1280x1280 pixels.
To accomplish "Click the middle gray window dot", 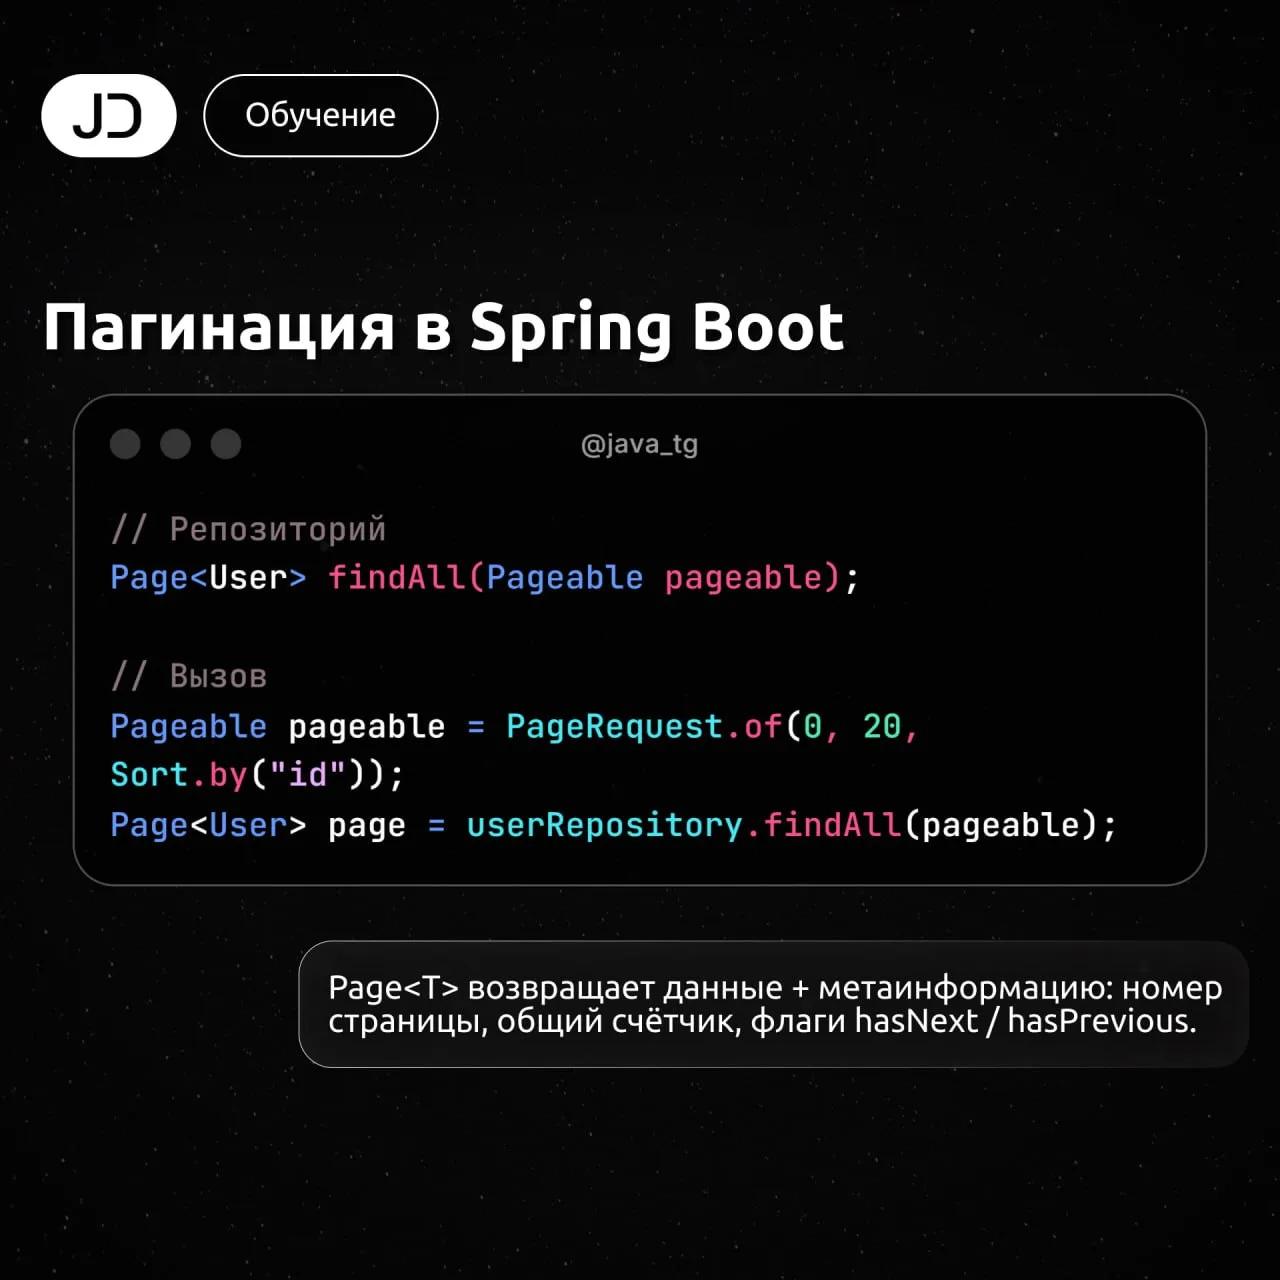I will 176,444.
